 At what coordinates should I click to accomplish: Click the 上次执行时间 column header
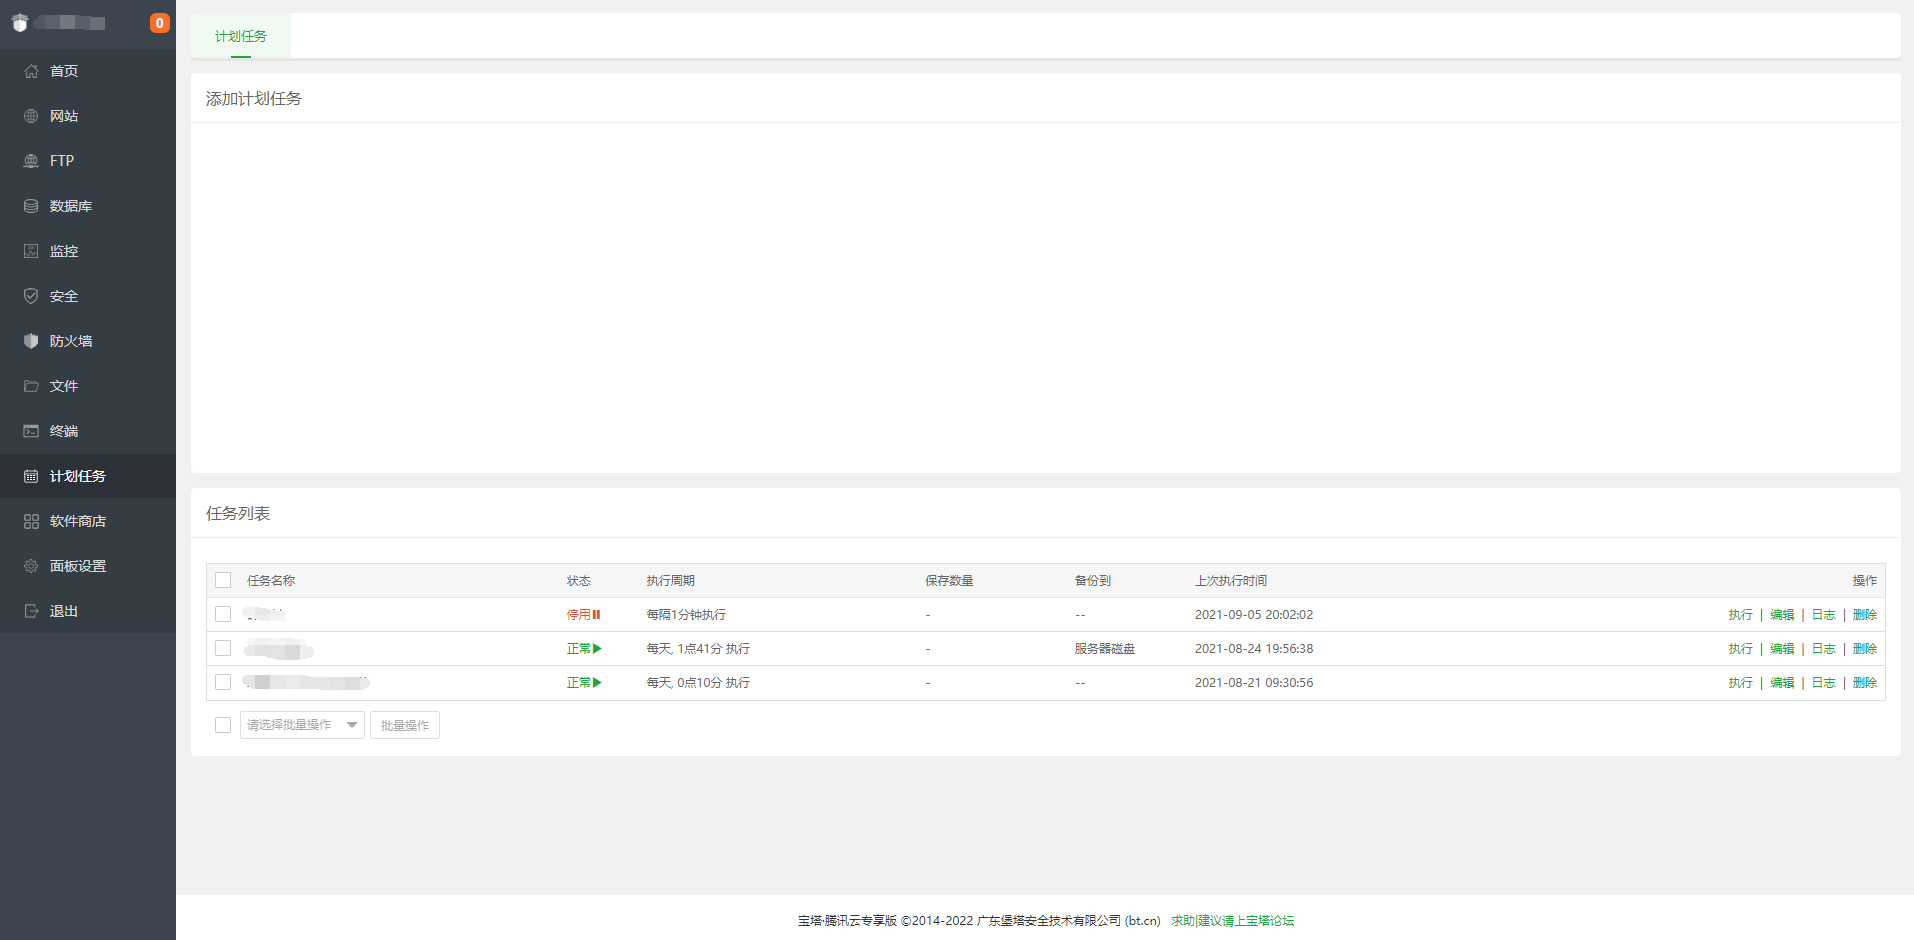tap(1231, 581)
